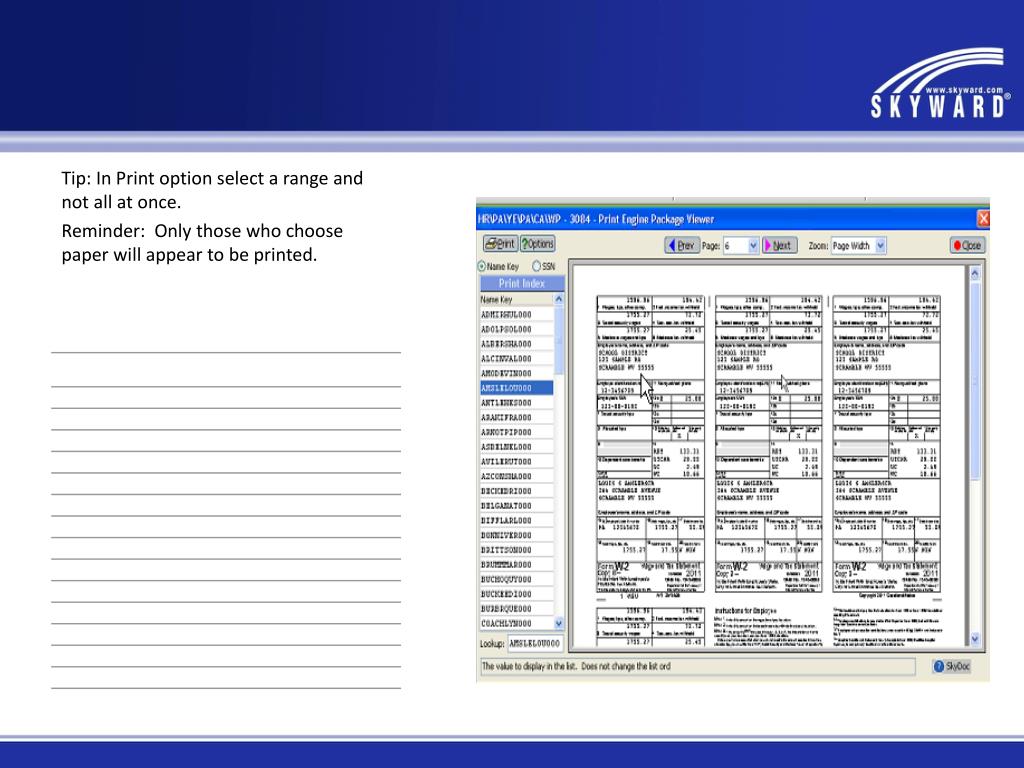The image size is (1024, 768).
Task: Select ADOLPSOL000 in the name list
Action: click(517, 329)
